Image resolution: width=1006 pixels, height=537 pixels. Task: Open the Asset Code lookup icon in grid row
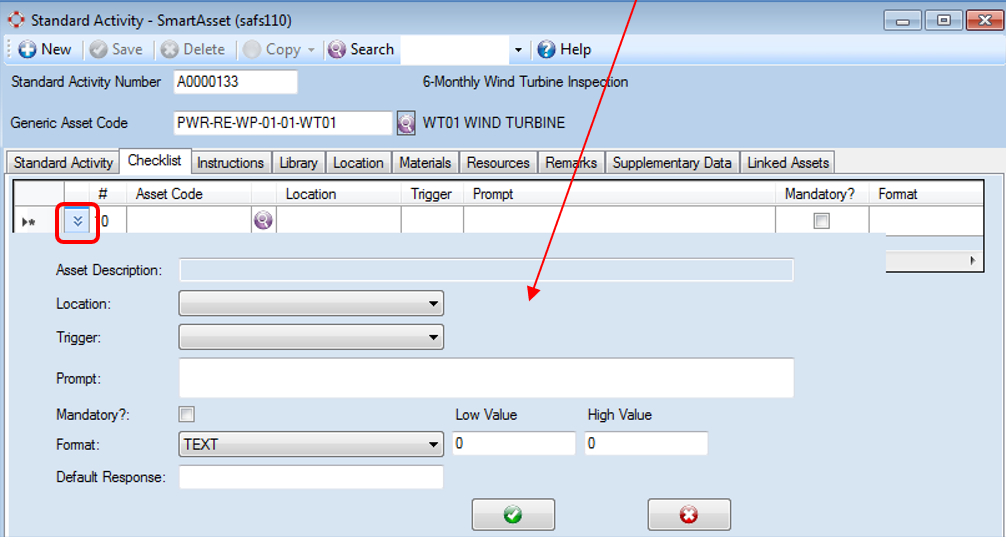coord(263,221)
